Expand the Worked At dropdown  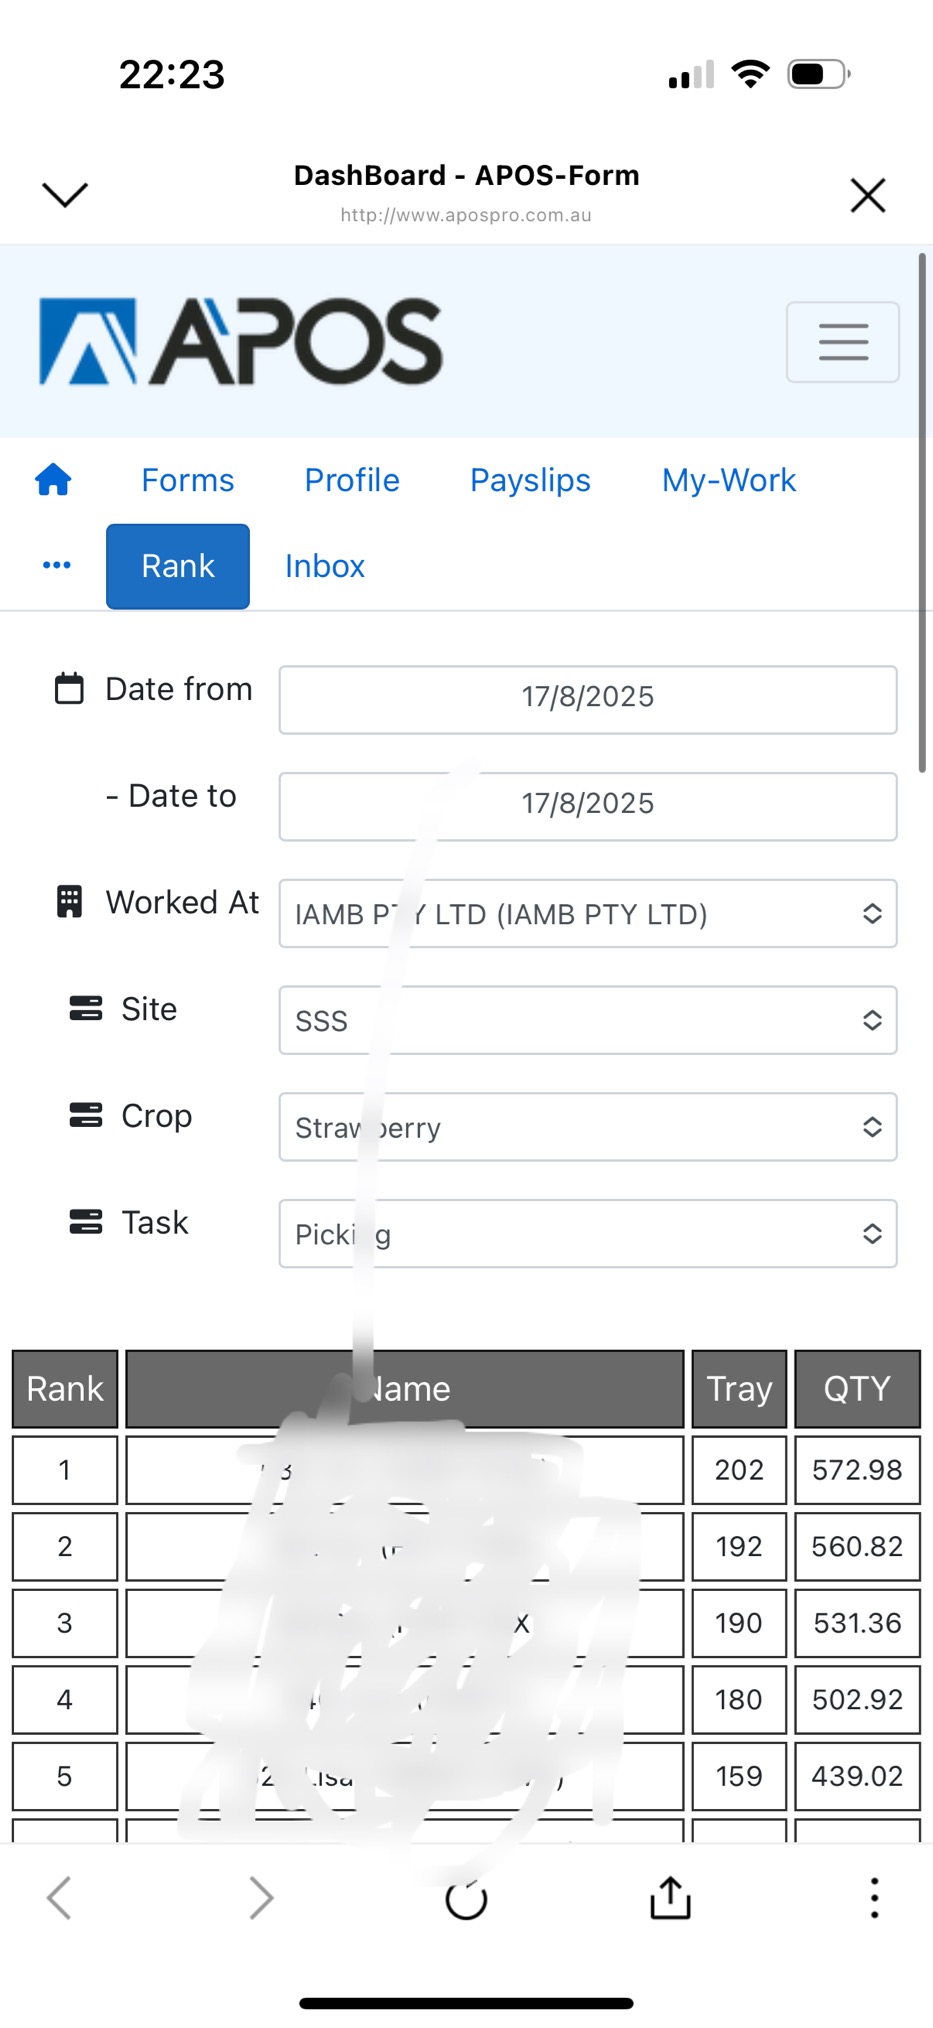587,914
